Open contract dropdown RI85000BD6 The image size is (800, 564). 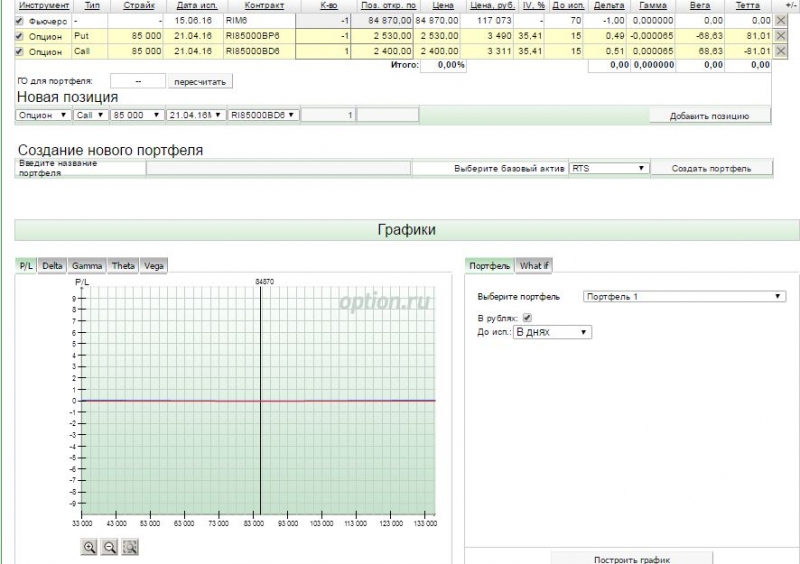pos(263,115)
